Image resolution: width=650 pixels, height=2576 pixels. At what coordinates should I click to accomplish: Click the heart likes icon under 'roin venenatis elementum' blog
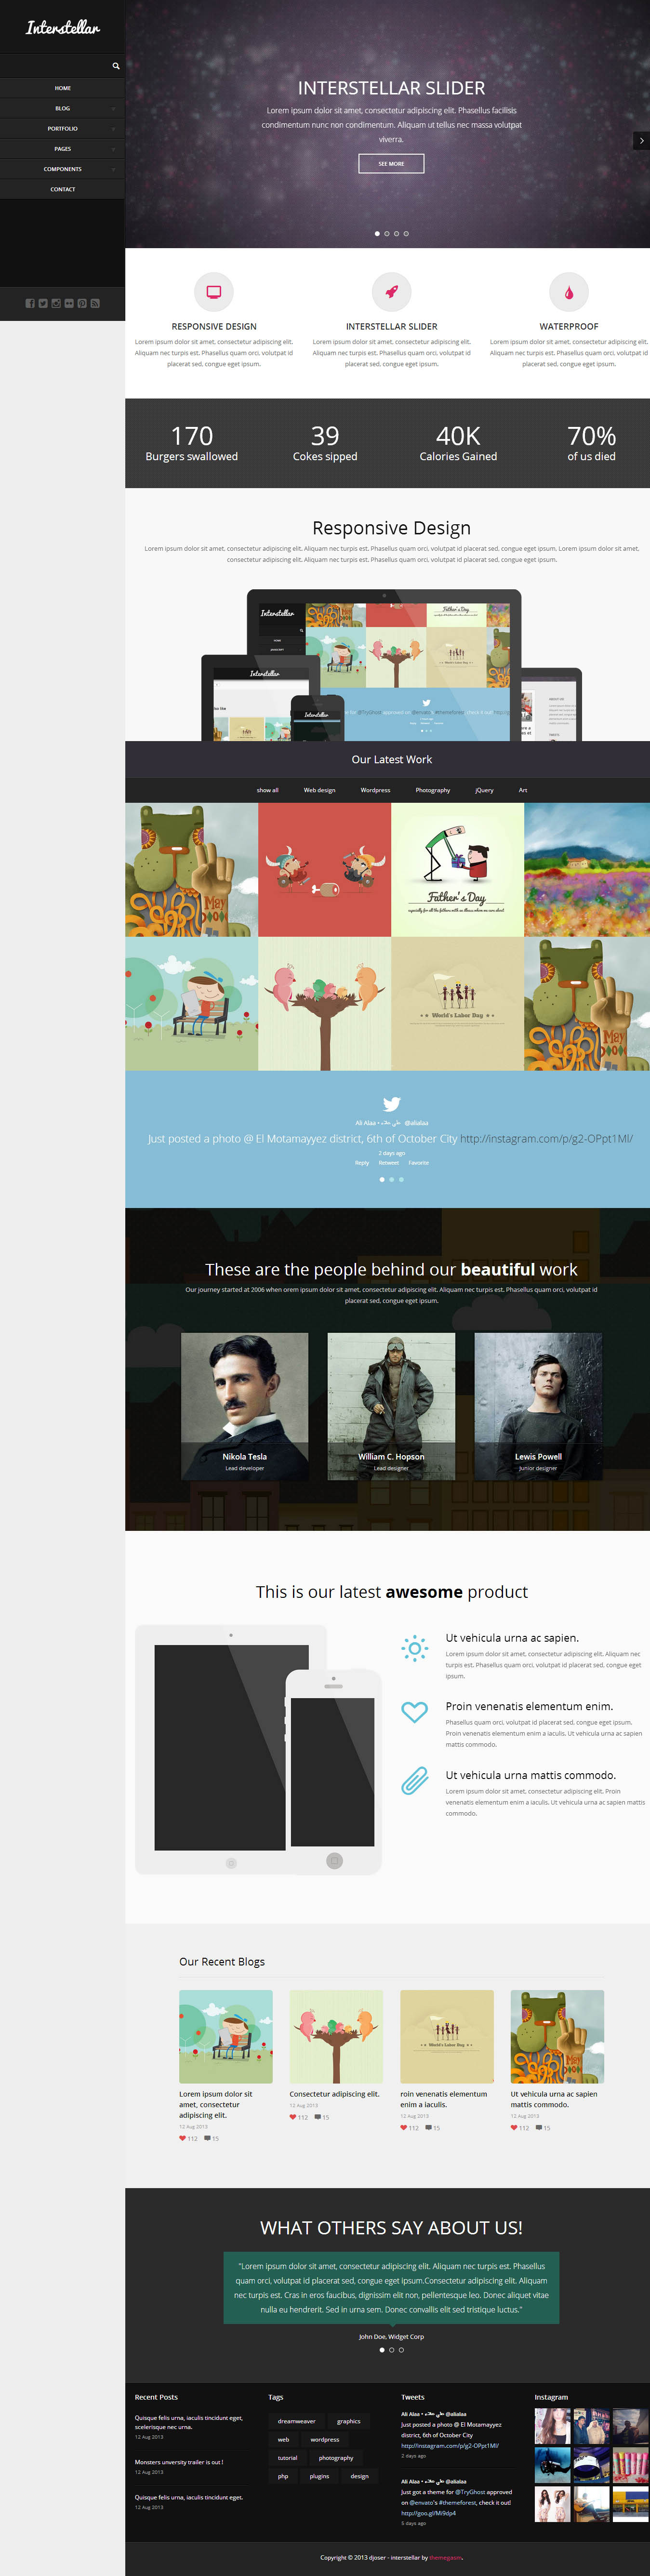coord(404,2128)
